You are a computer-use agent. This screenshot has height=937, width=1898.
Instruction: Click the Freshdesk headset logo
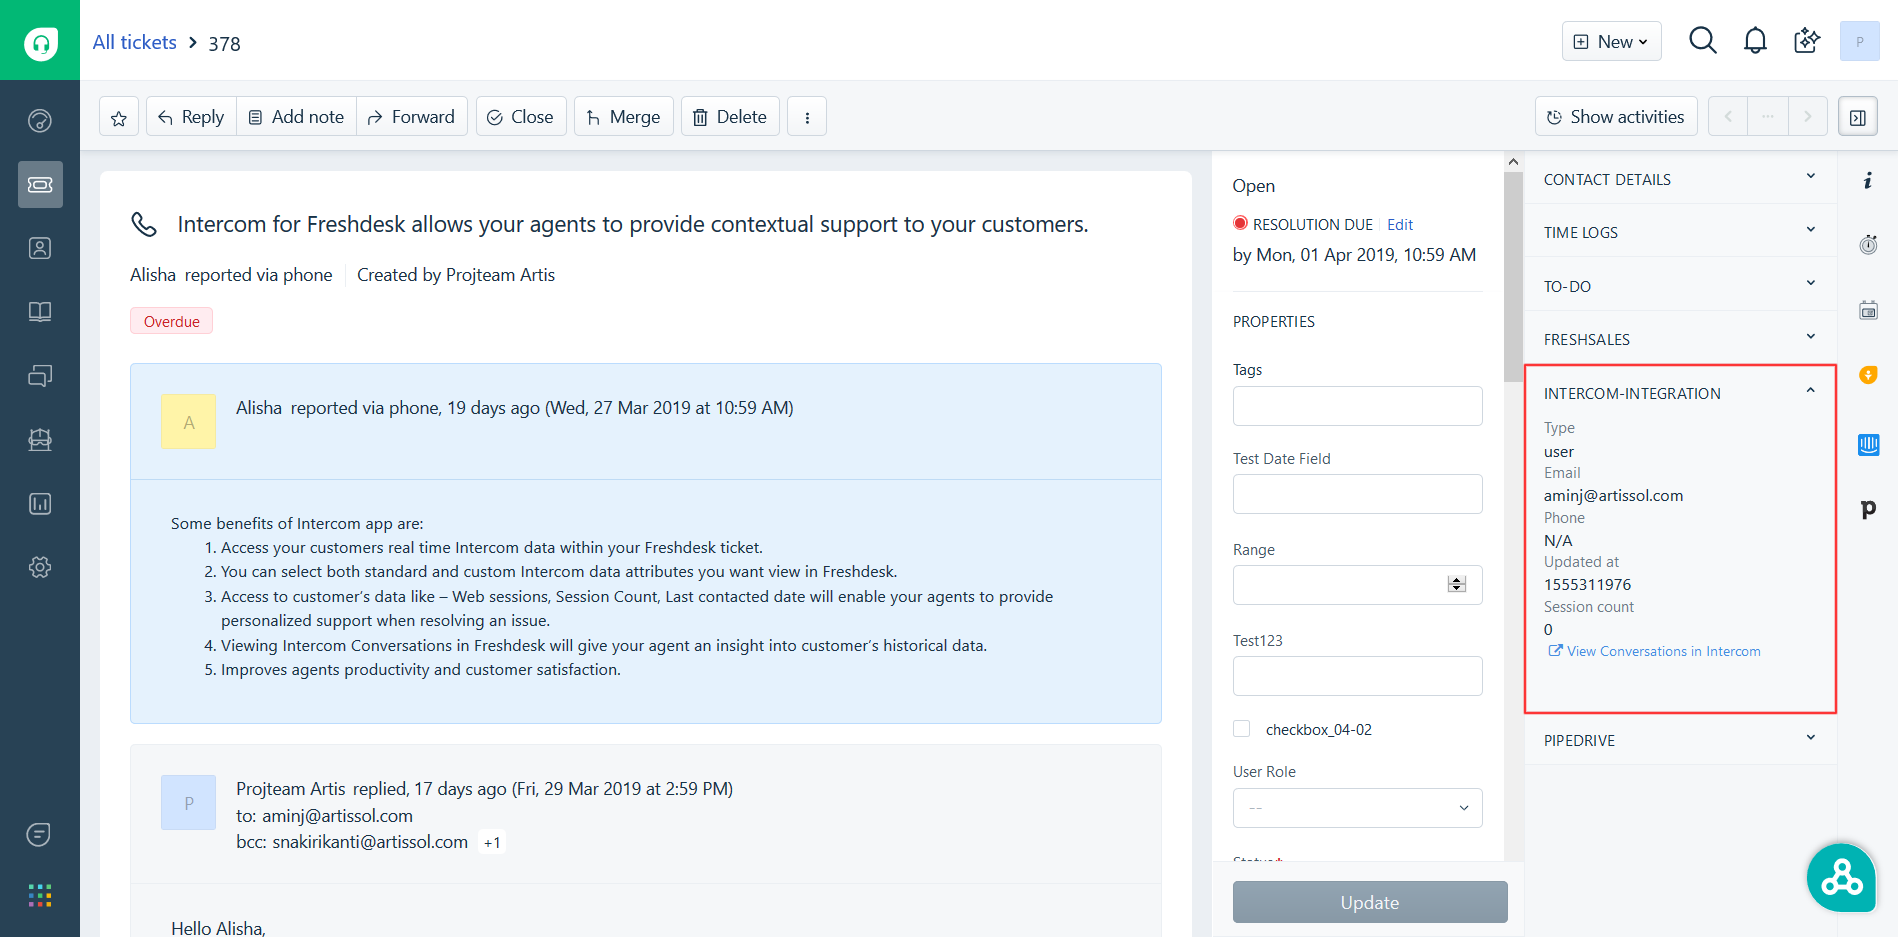[x=40, y=42]
